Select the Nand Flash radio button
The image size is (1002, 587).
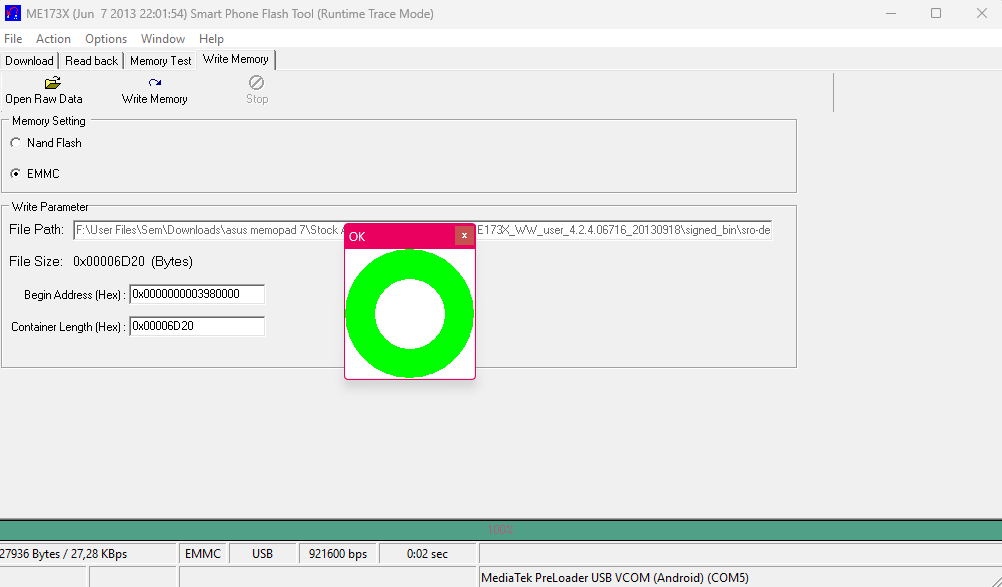(x=16, y=143)
